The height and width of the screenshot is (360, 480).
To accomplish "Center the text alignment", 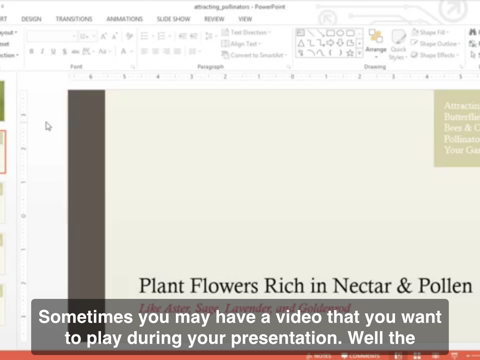I will (x=155, y=51).
